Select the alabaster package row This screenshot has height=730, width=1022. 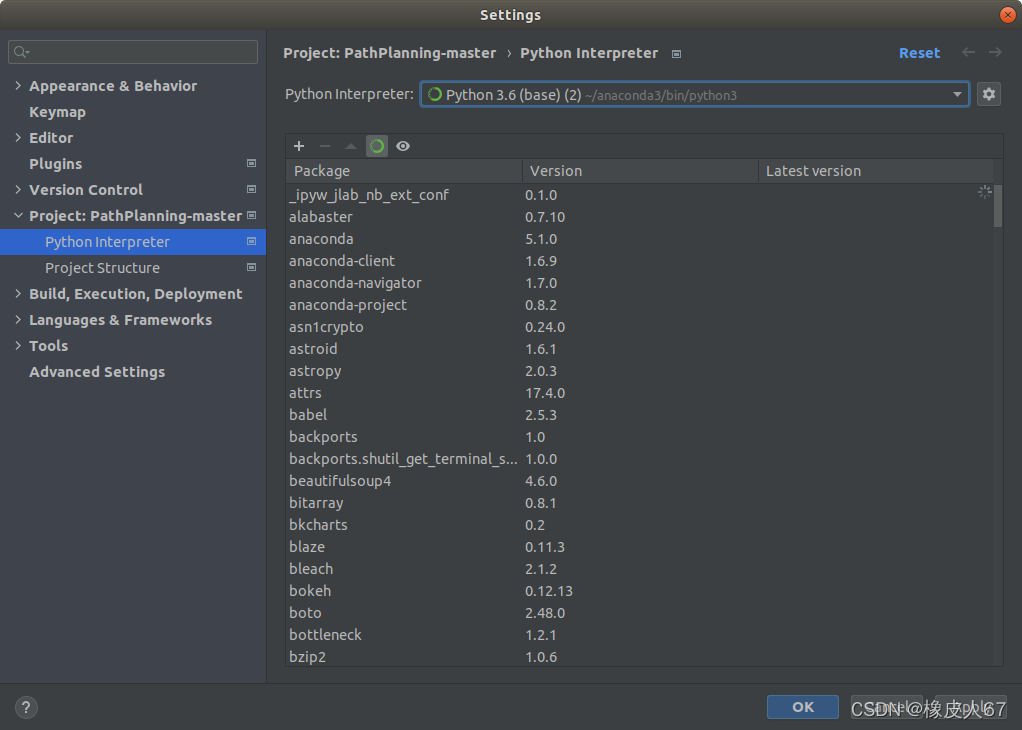pyautogui.click(x=639, y=217)
